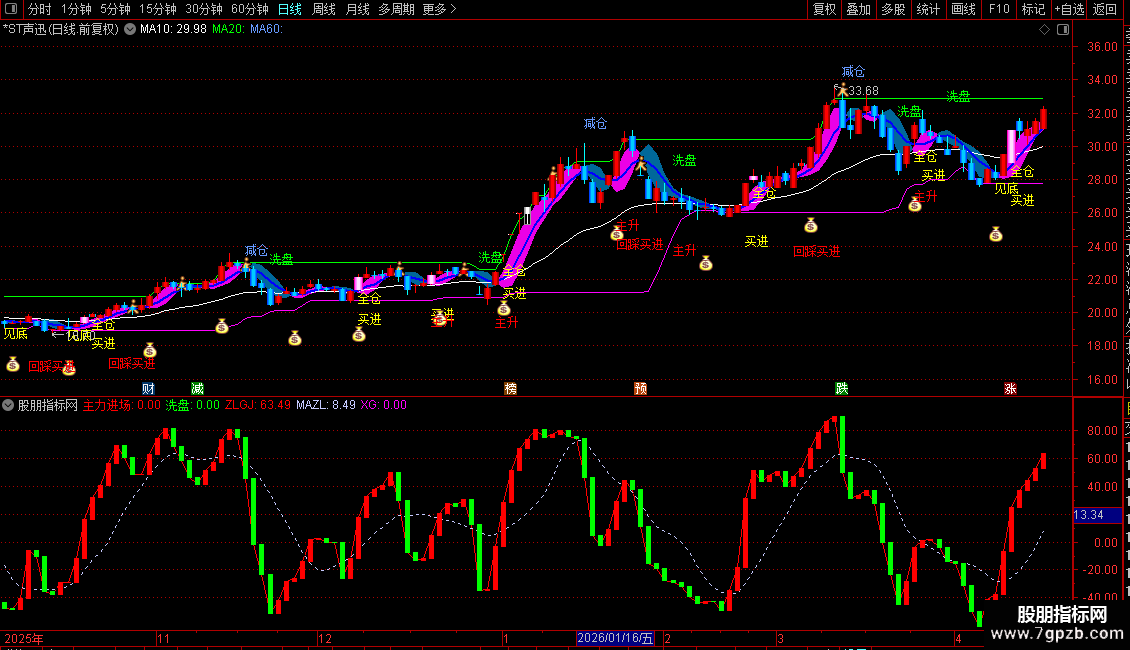Image resolution: width=1130 pixels, height=650 pixels.
Task: Open the 更多 periods expander
Action: [x=439, y=9]
